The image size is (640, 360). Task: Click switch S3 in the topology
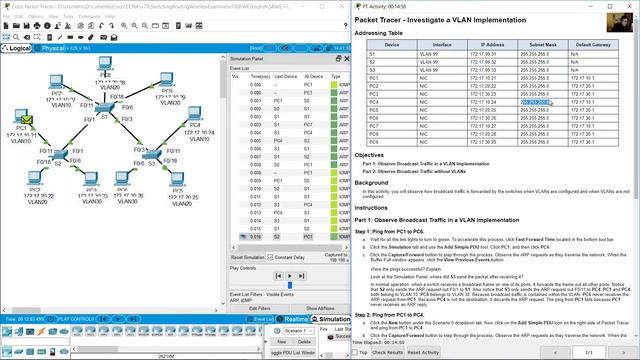click(x=152, y=154)
